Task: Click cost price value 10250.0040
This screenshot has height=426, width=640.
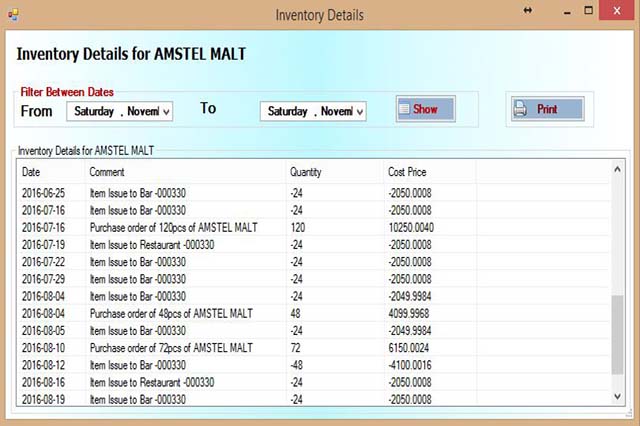Action: click(411, 228)
